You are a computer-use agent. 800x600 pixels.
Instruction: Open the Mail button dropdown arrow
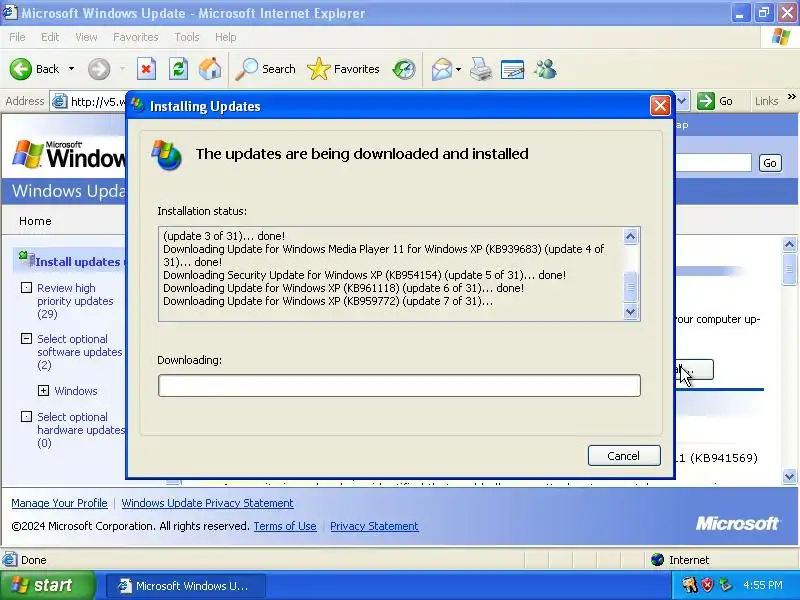458,69
